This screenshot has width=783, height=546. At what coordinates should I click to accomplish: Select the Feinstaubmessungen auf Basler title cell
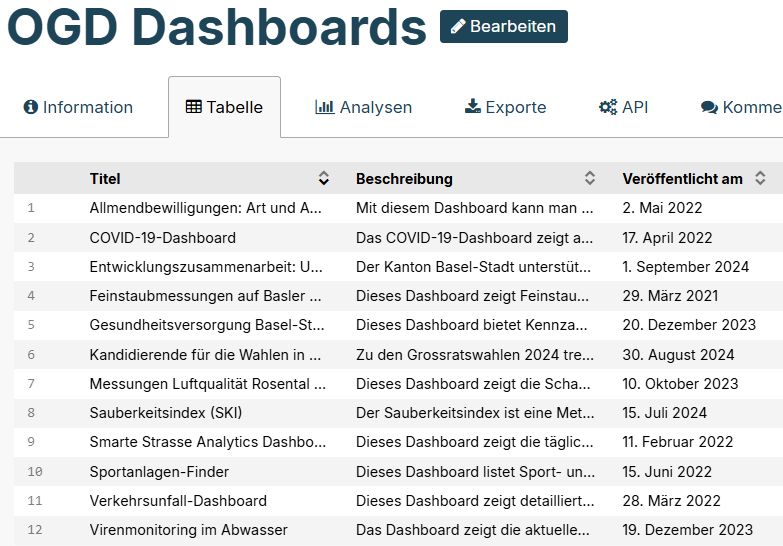[x=206, y=296]
